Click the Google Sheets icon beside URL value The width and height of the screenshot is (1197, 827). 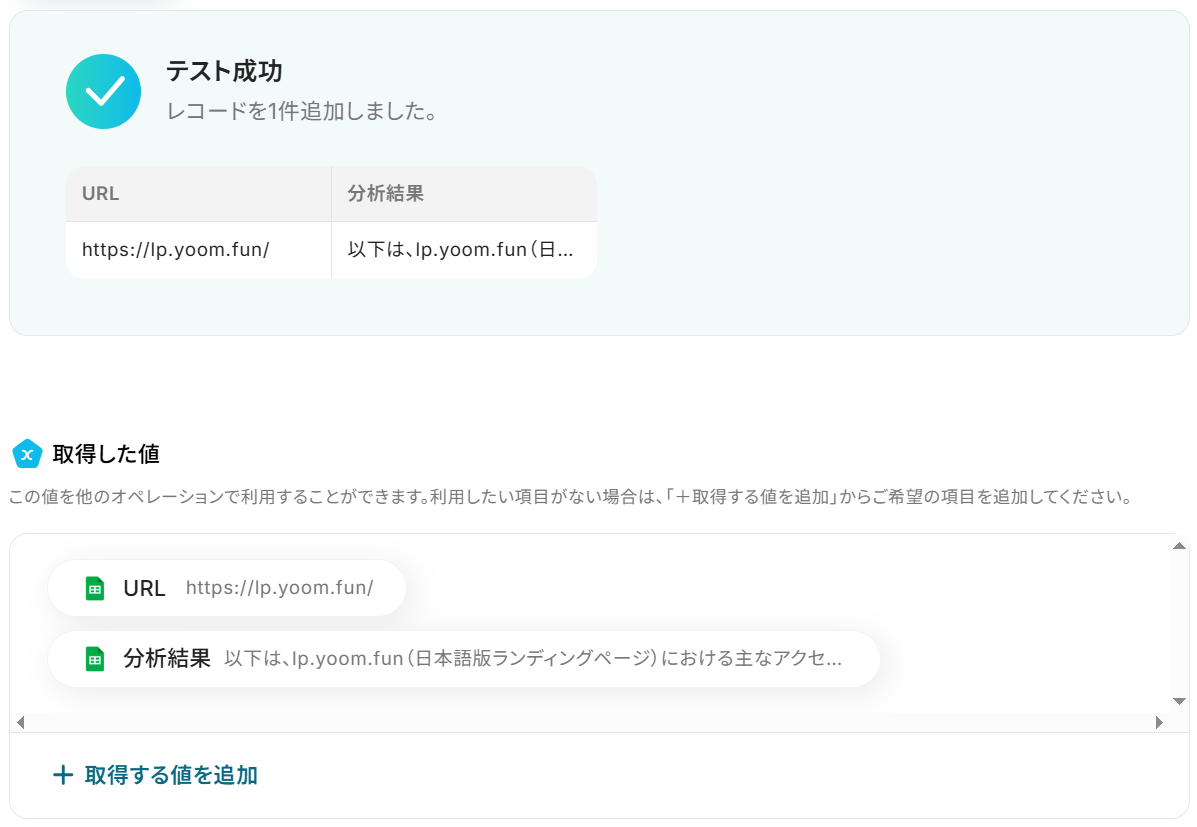(95, 588)
